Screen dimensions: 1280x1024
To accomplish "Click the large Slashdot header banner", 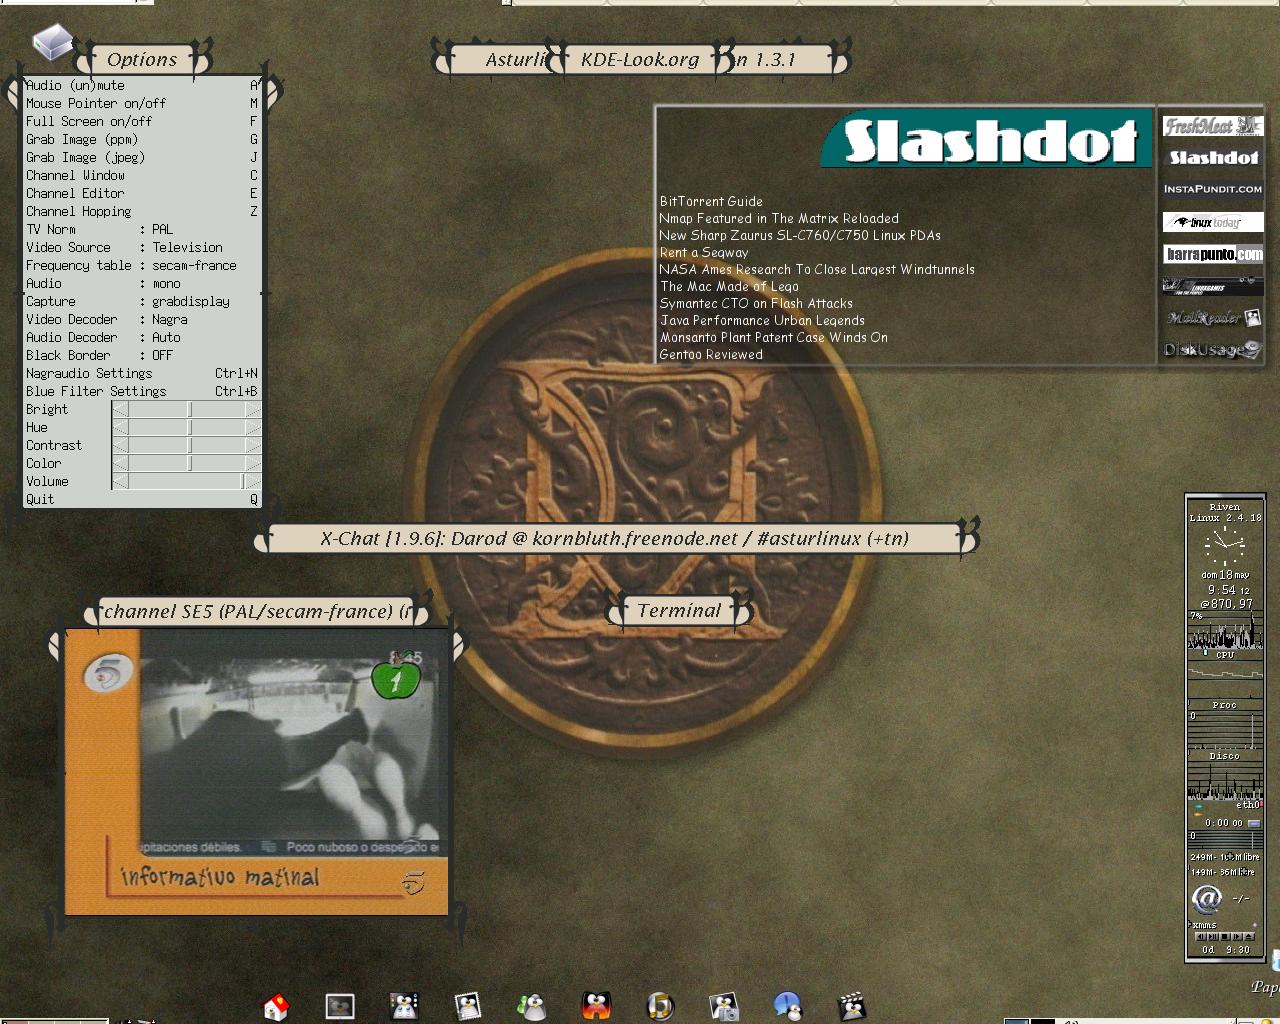I will 988,139.
